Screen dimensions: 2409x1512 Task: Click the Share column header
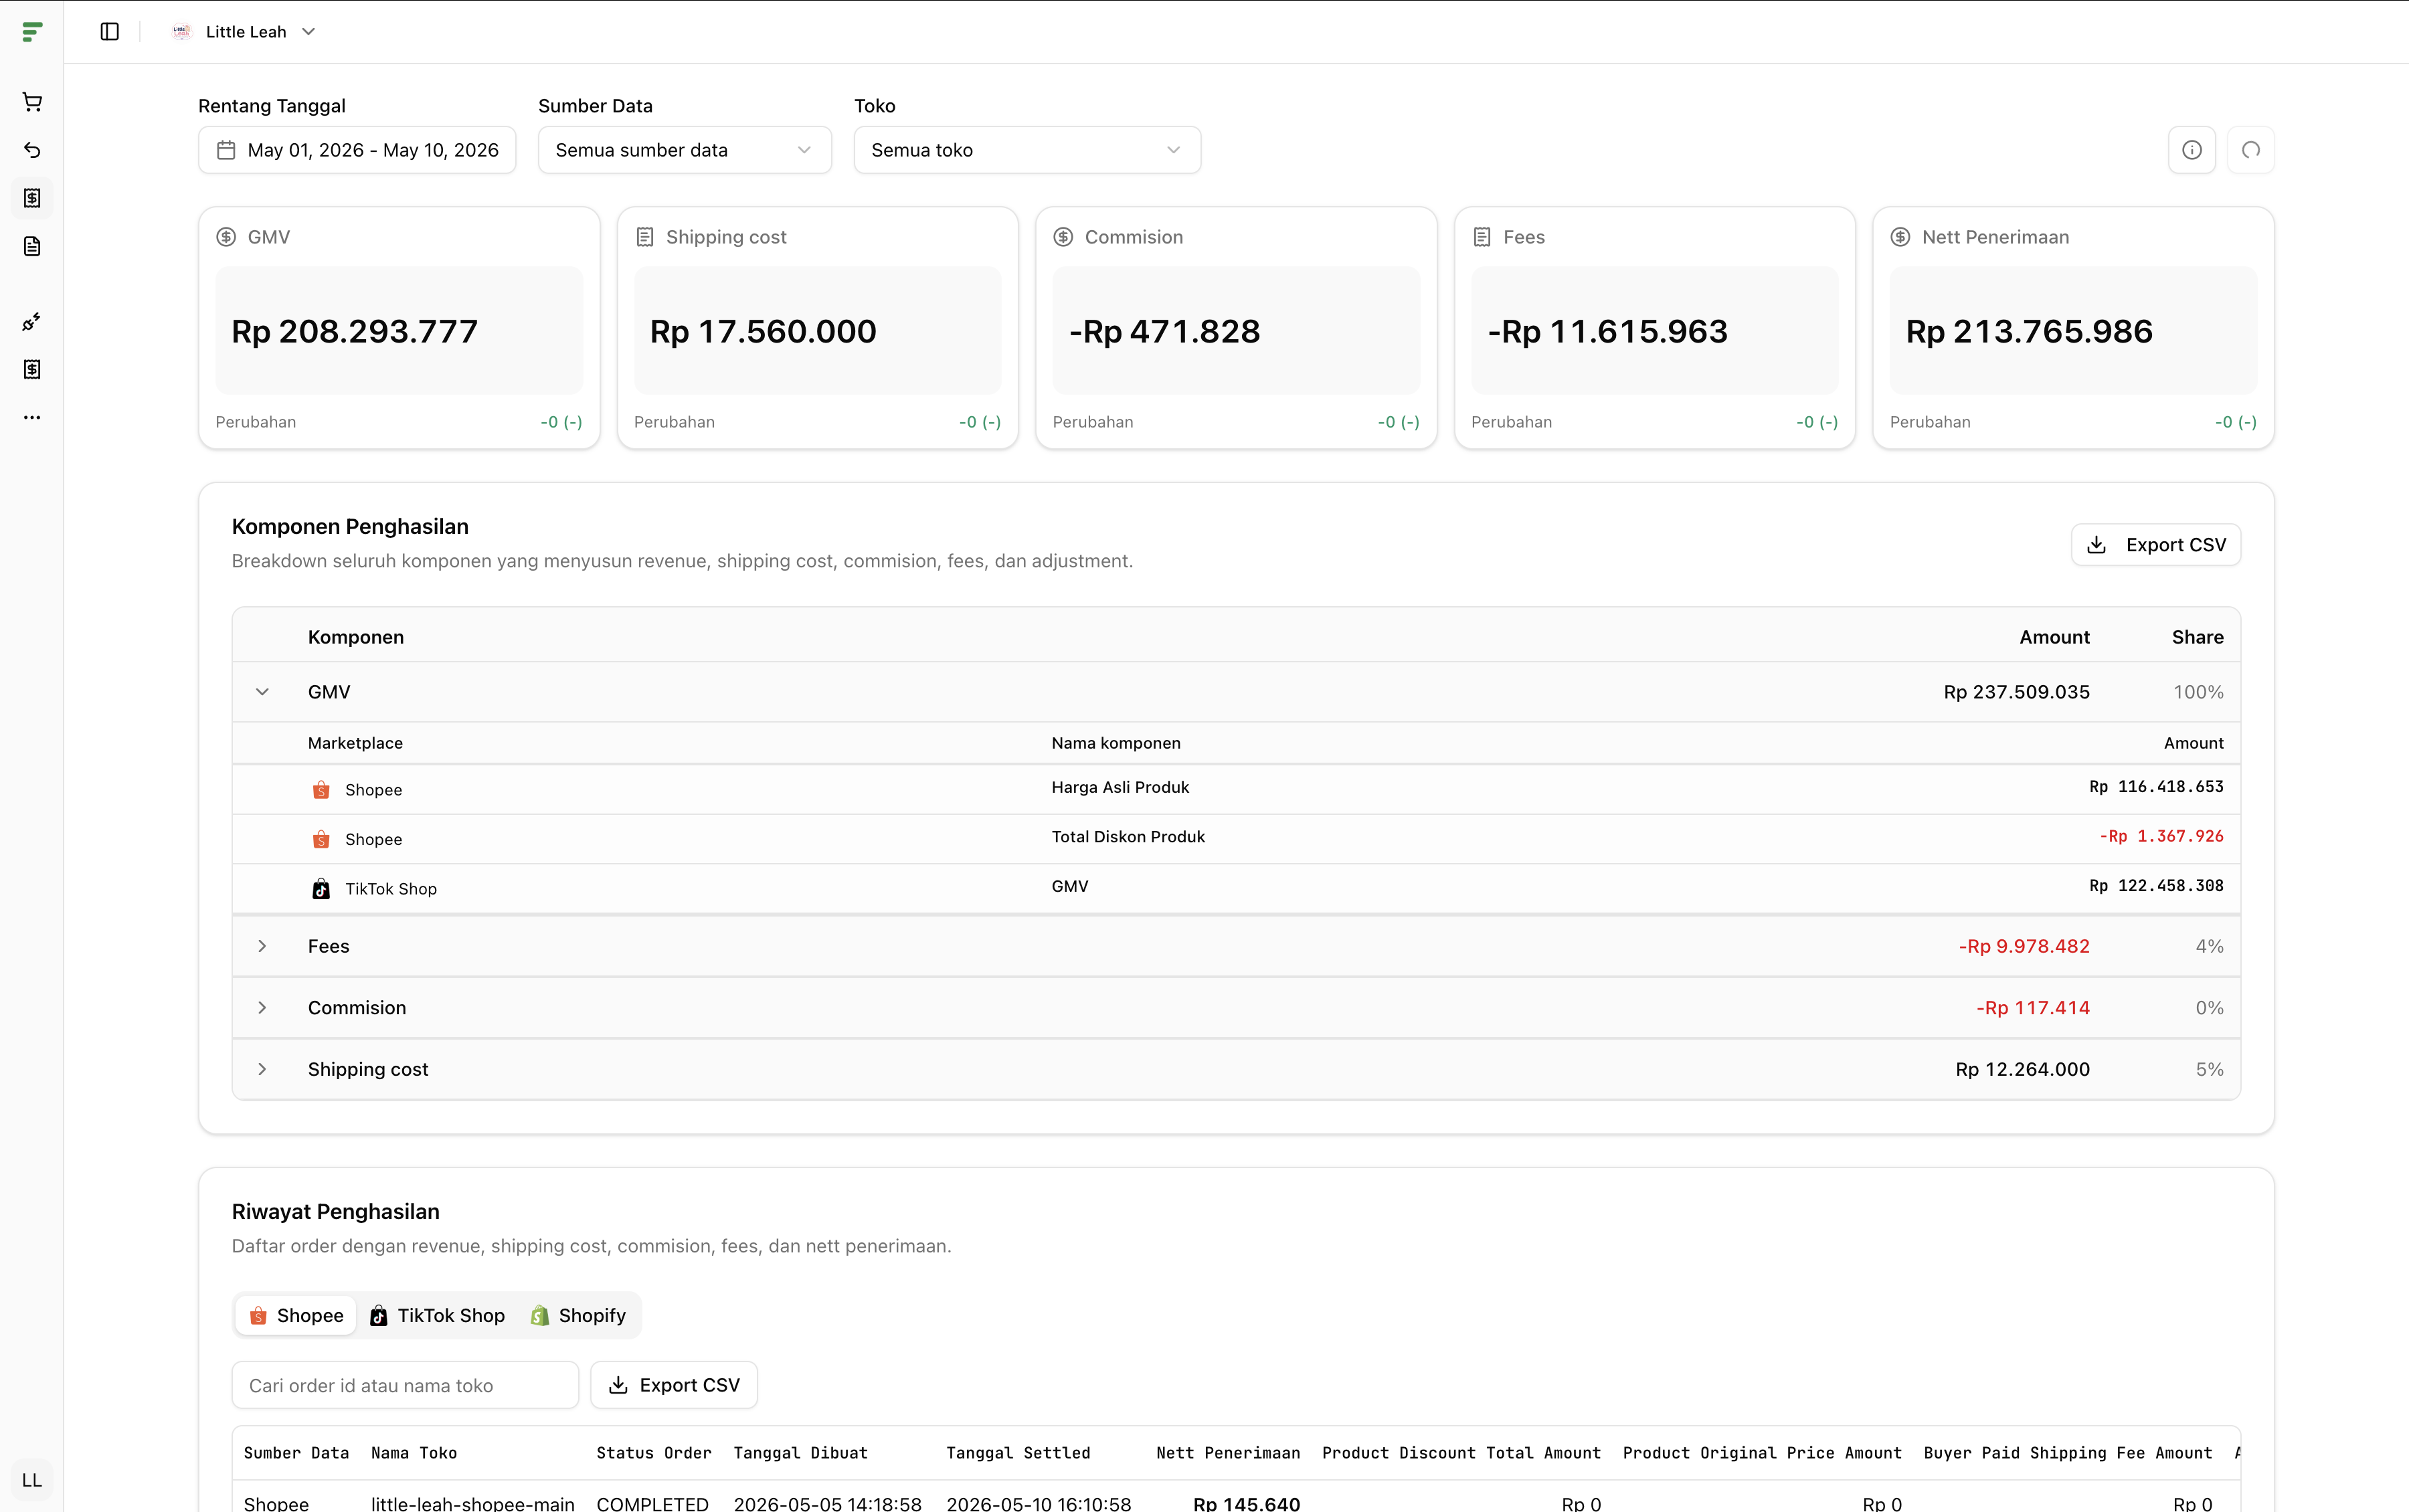point(2197,637)
